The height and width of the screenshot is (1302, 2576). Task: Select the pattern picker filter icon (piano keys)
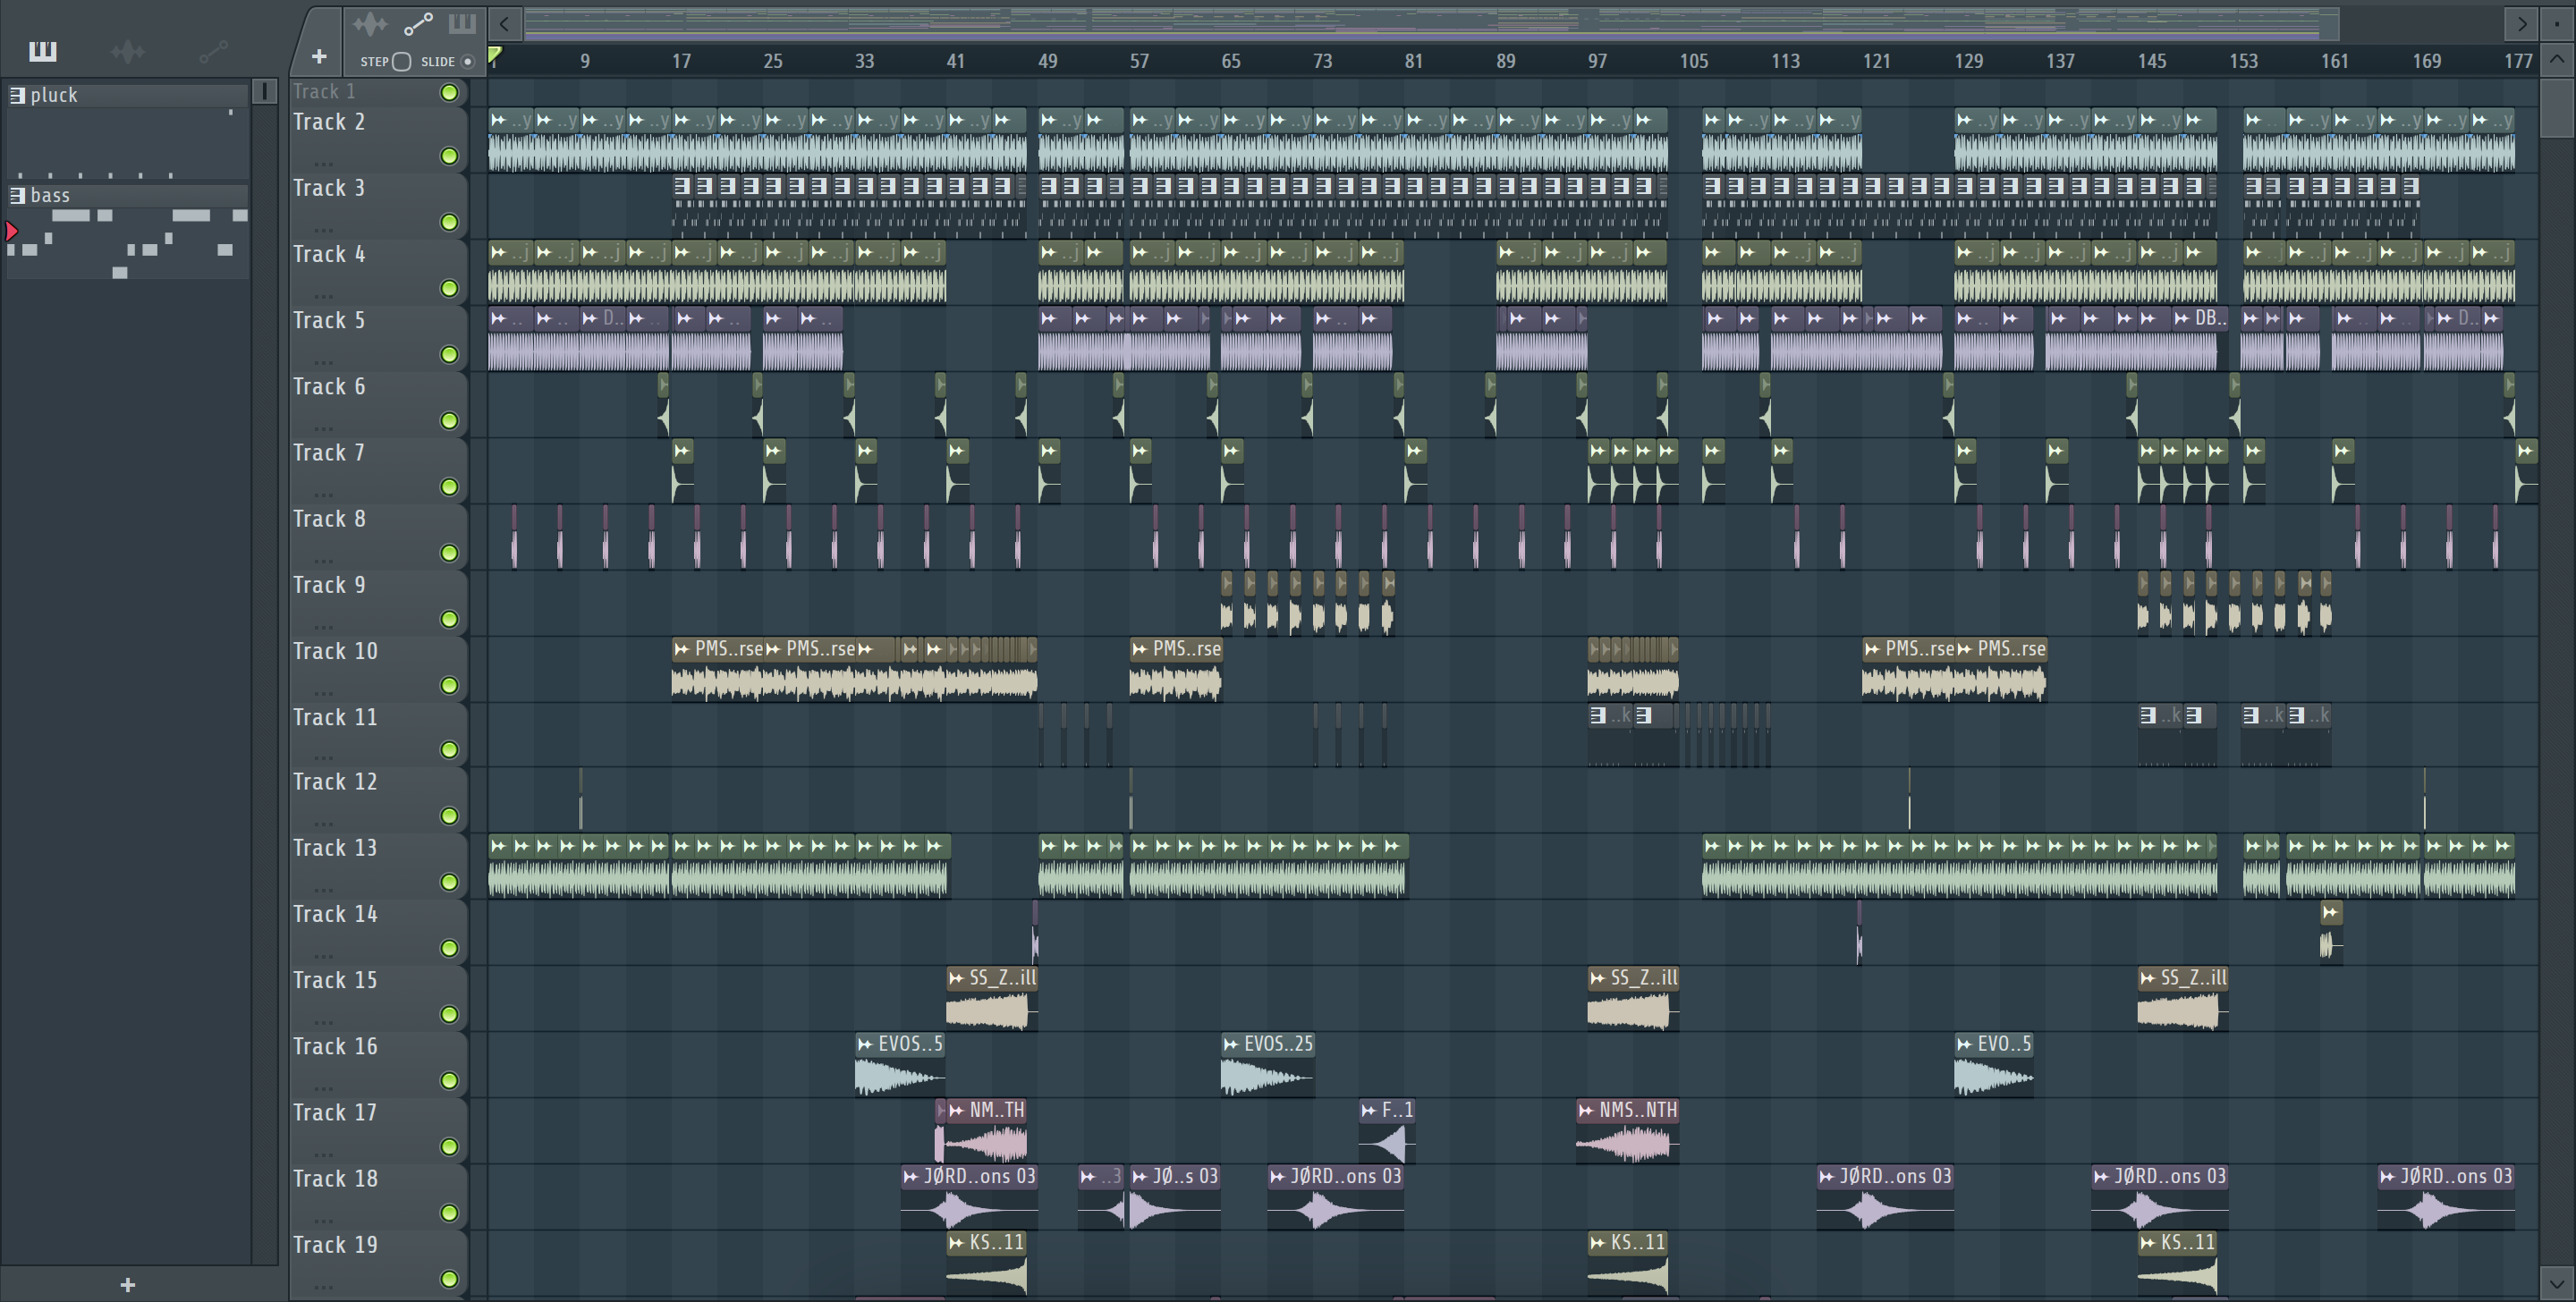point(43,51)
